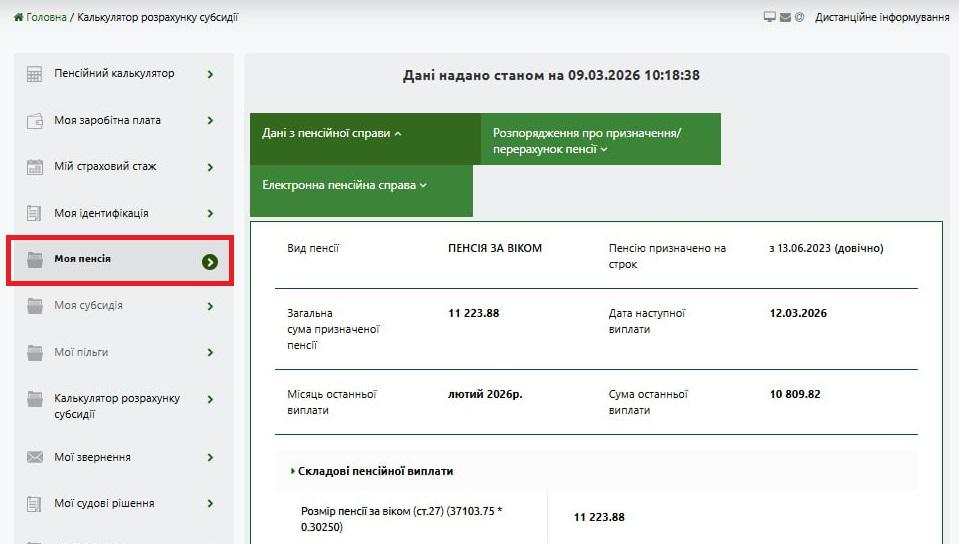Viewport: 959px width, 544px height.
Task: Click the wallet icon beside Моя заробітна плата
Action: (x=34, y=121)
